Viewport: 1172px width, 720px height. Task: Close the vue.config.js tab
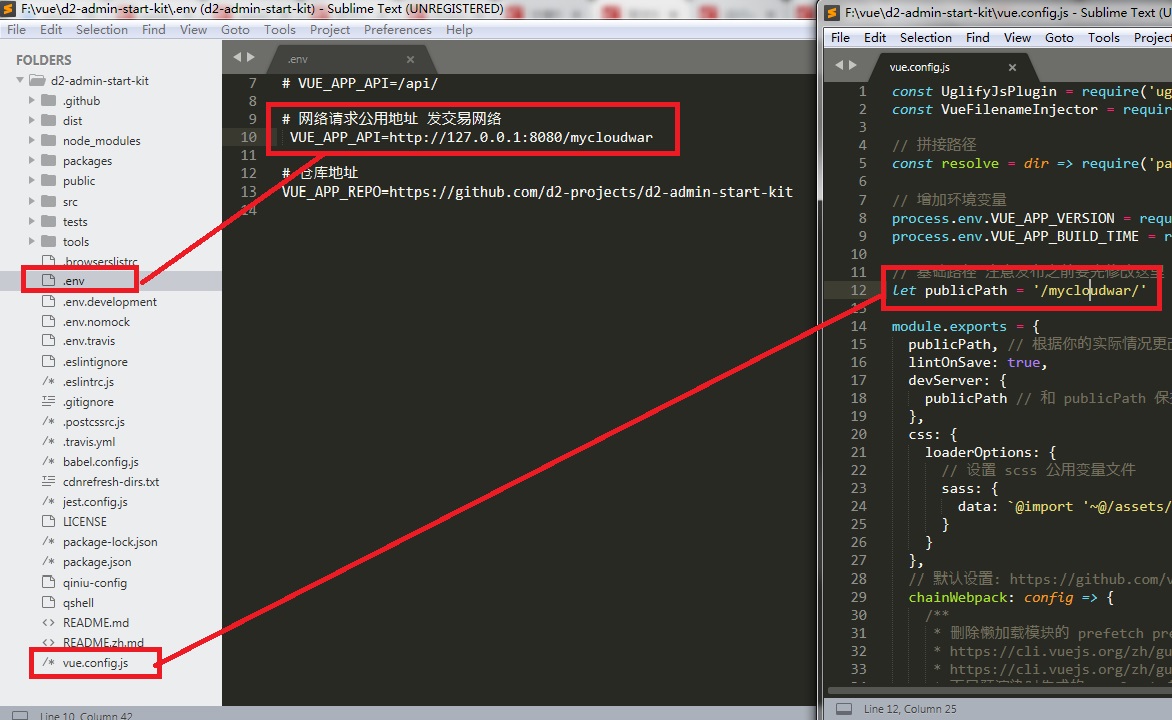coord(1012,66)
